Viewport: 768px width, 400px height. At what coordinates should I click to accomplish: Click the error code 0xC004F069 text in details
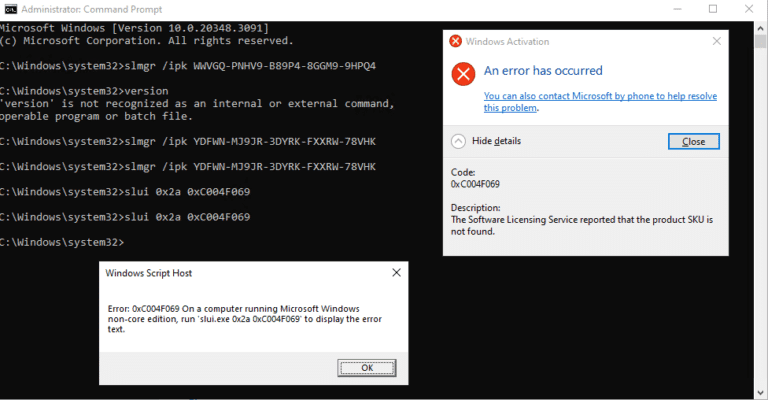click(475, 184)
